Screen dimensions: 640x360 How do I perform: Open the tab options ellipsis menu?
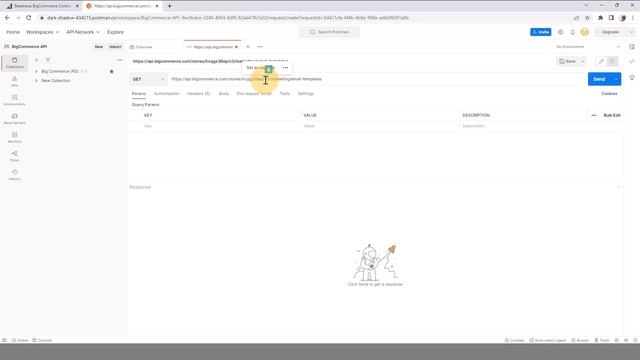pos(260,47)
